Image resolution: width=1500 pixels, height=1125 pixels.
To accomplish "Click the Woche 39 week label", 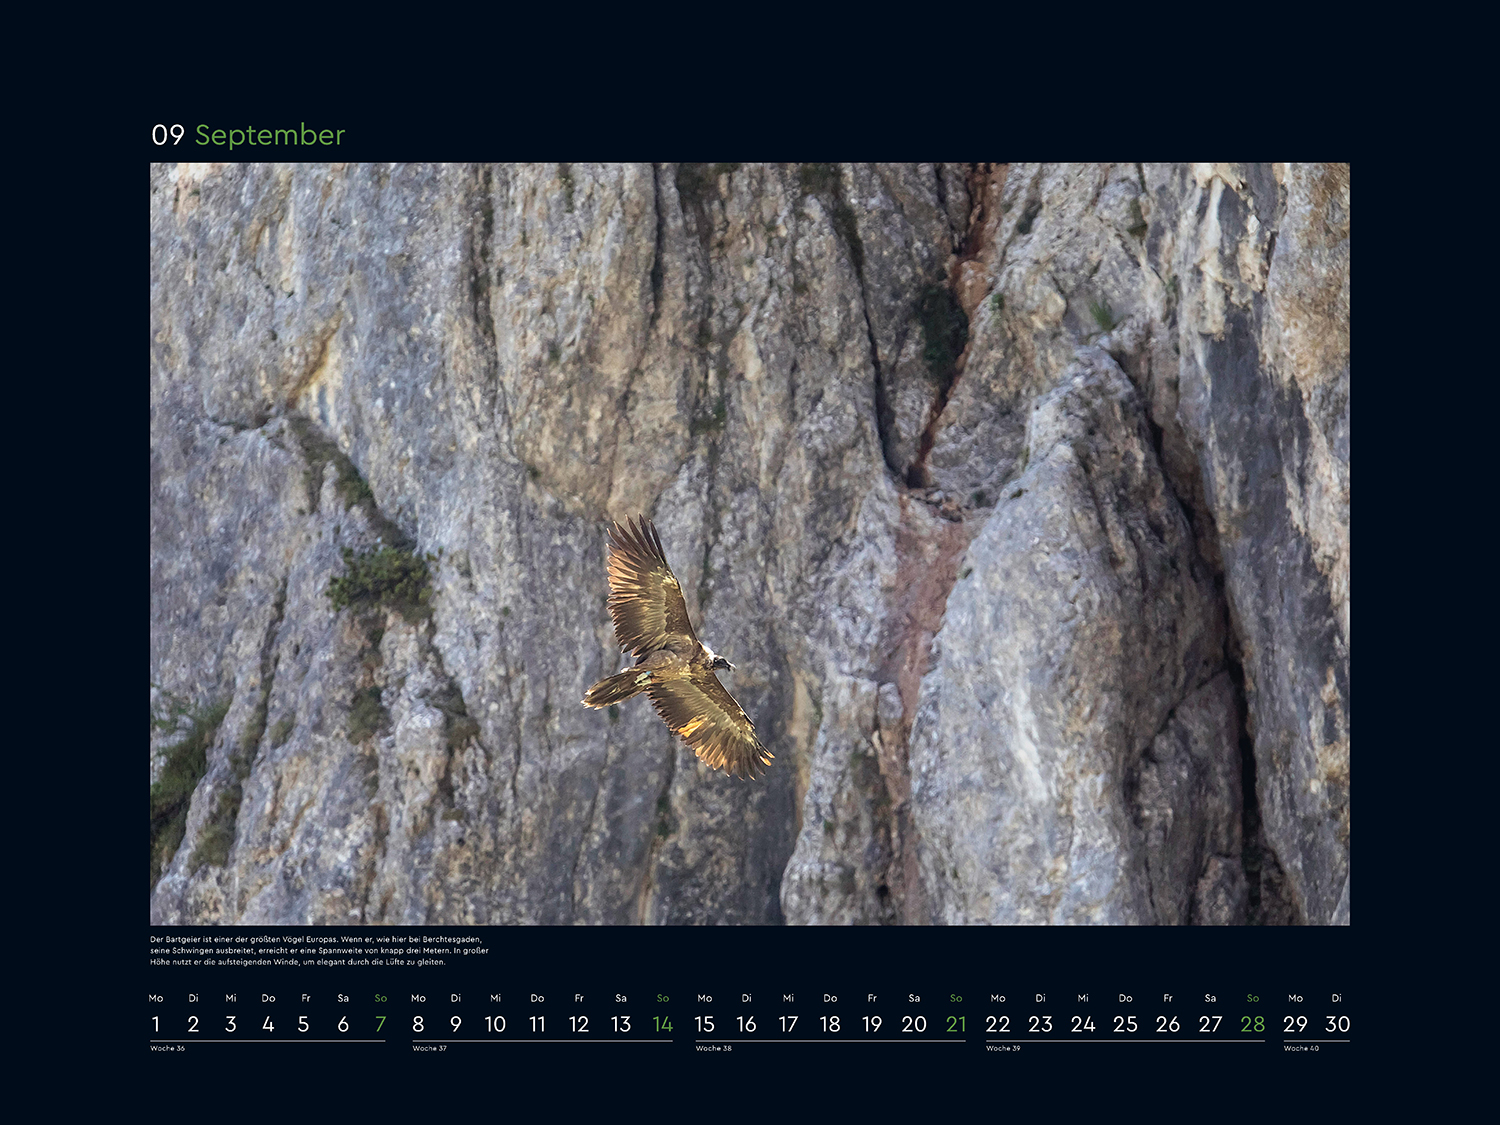I will [1003, 1048].
